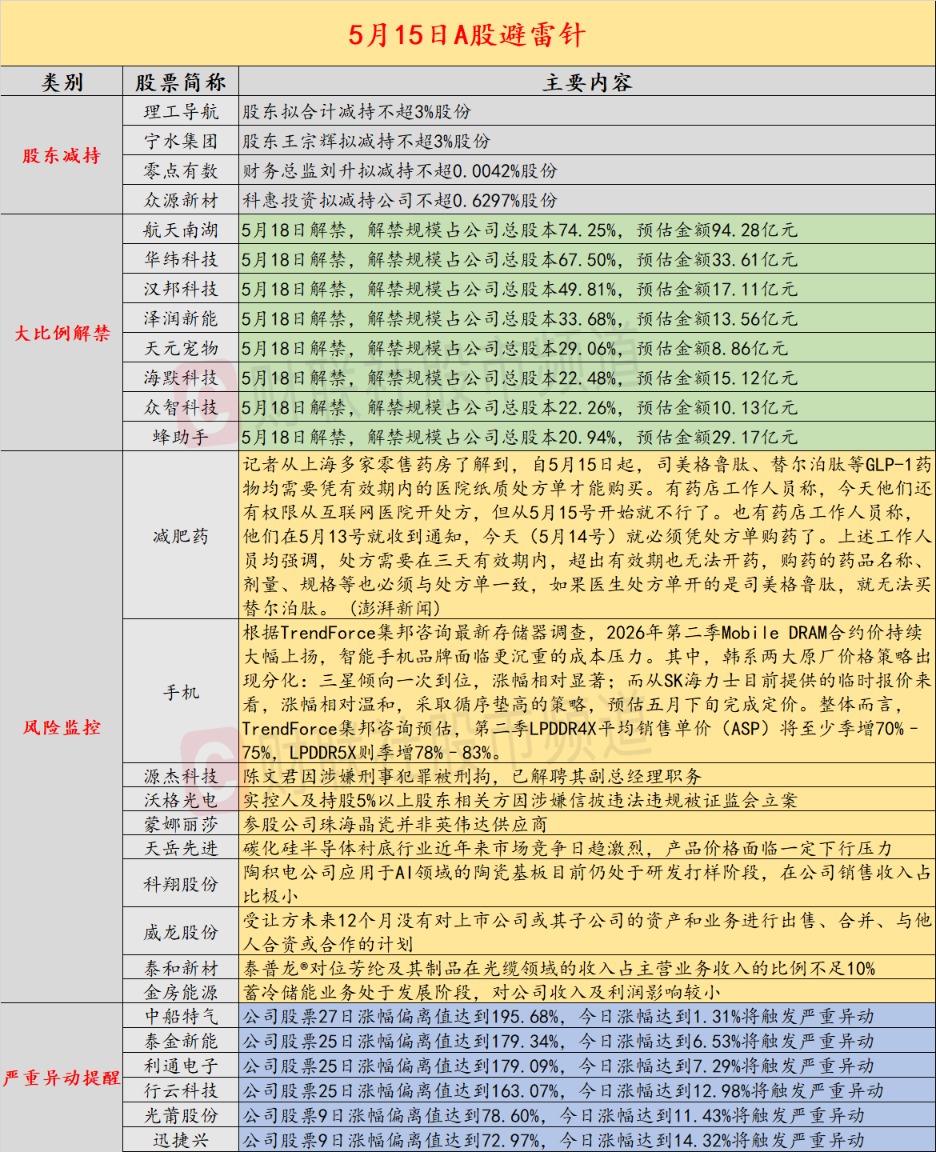Click the TrendForce Mobile DRAM paragraph

pos(587,692)
